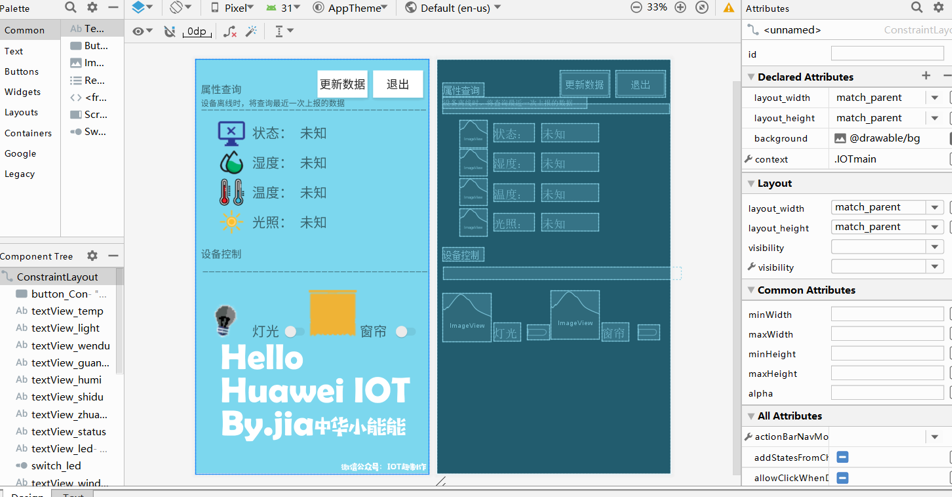Pick Switch item in palette

[x=92, y=131]
